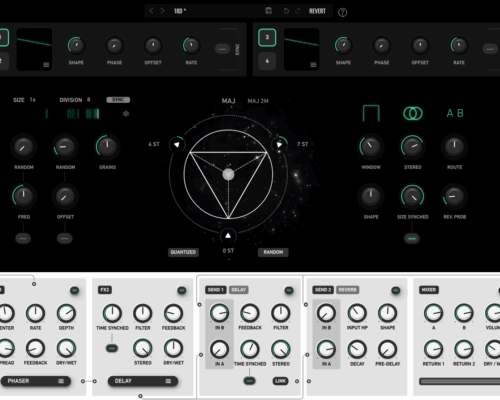Image resolution: width=500 pixels, height=400 pixels.
Task: Click the save preset disk icon
Action: point(268,11)
